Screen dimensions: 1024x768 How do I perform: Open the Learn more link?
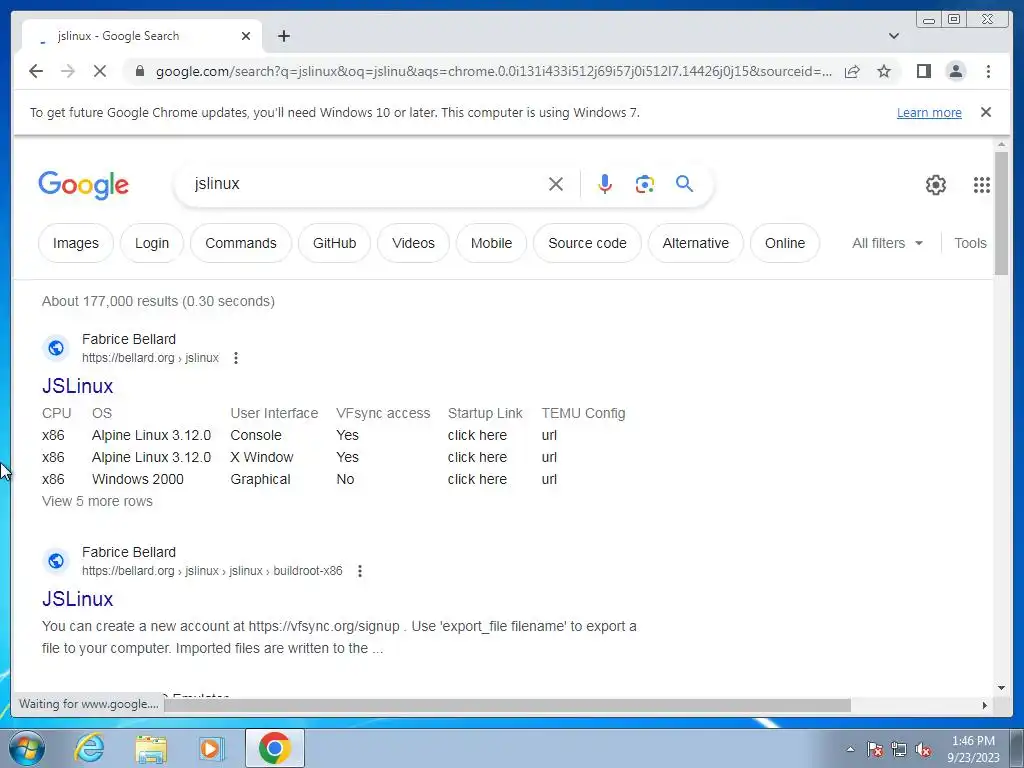pos(929,112)
